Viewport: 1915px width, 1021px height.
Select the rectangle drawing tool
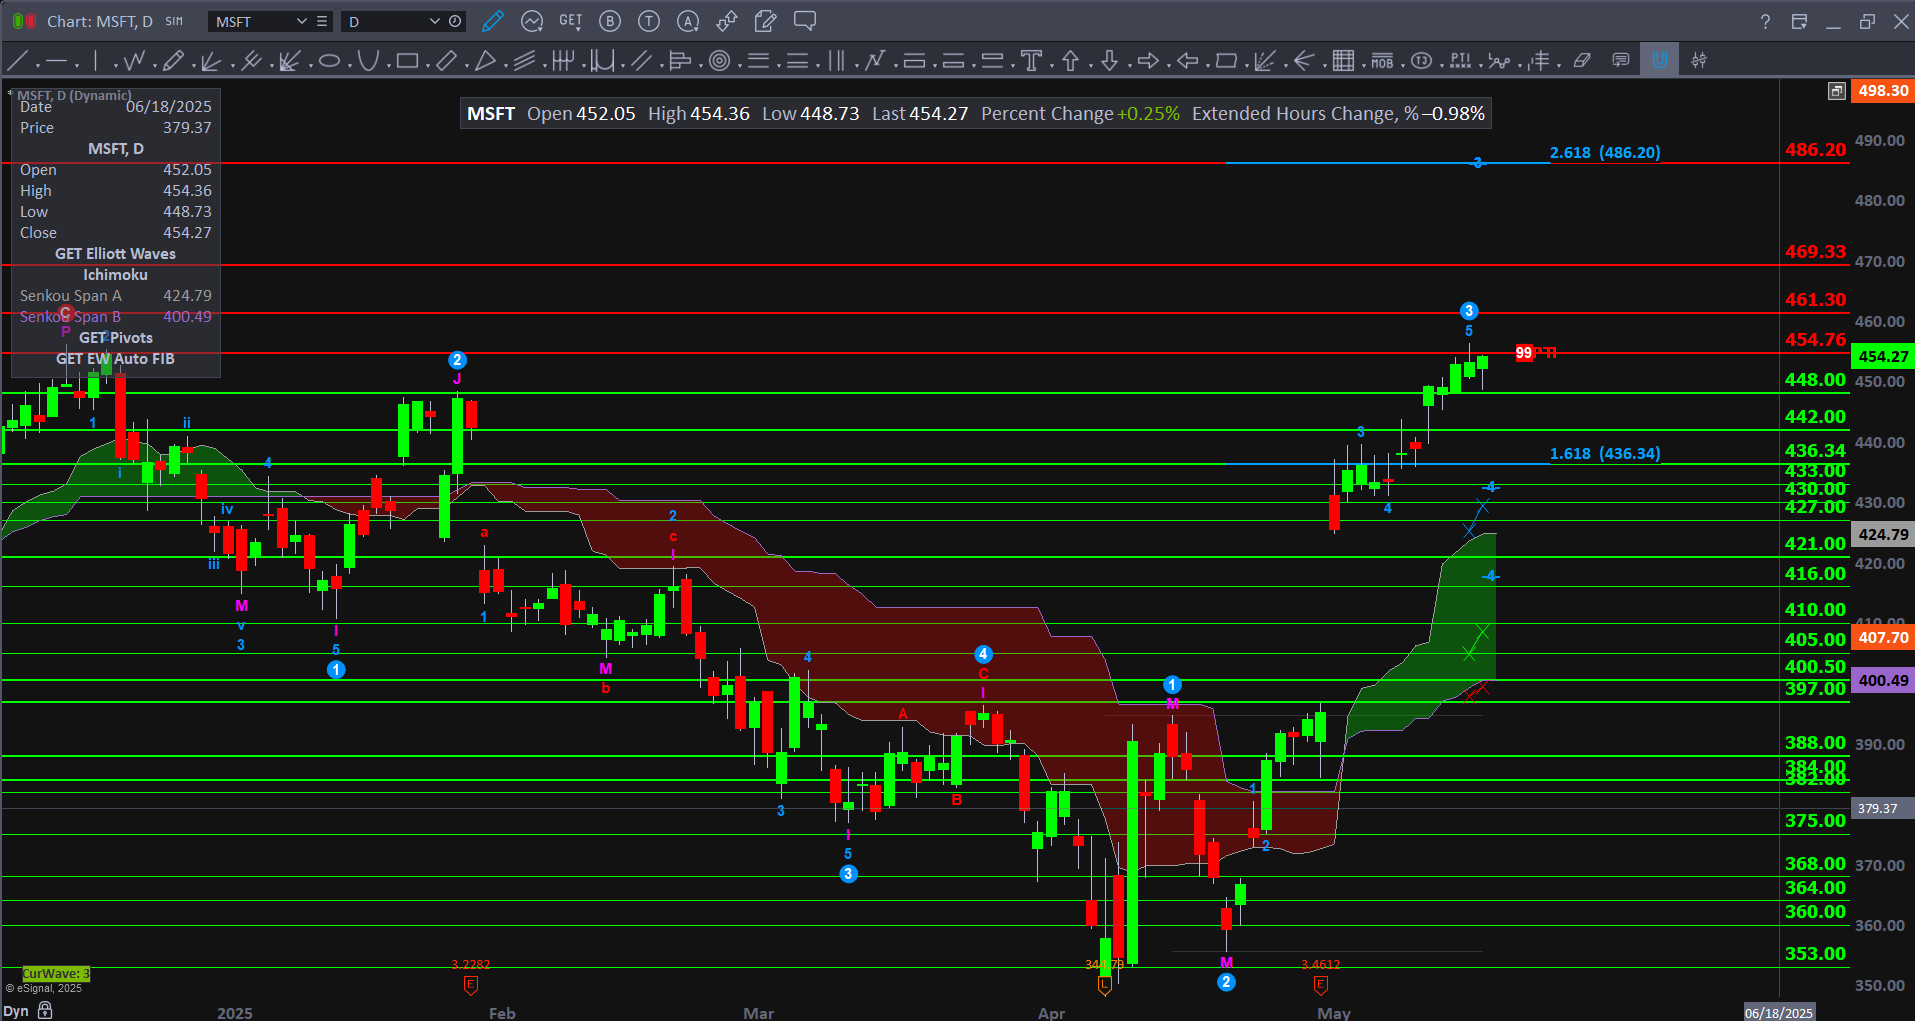tap(407, 61)
